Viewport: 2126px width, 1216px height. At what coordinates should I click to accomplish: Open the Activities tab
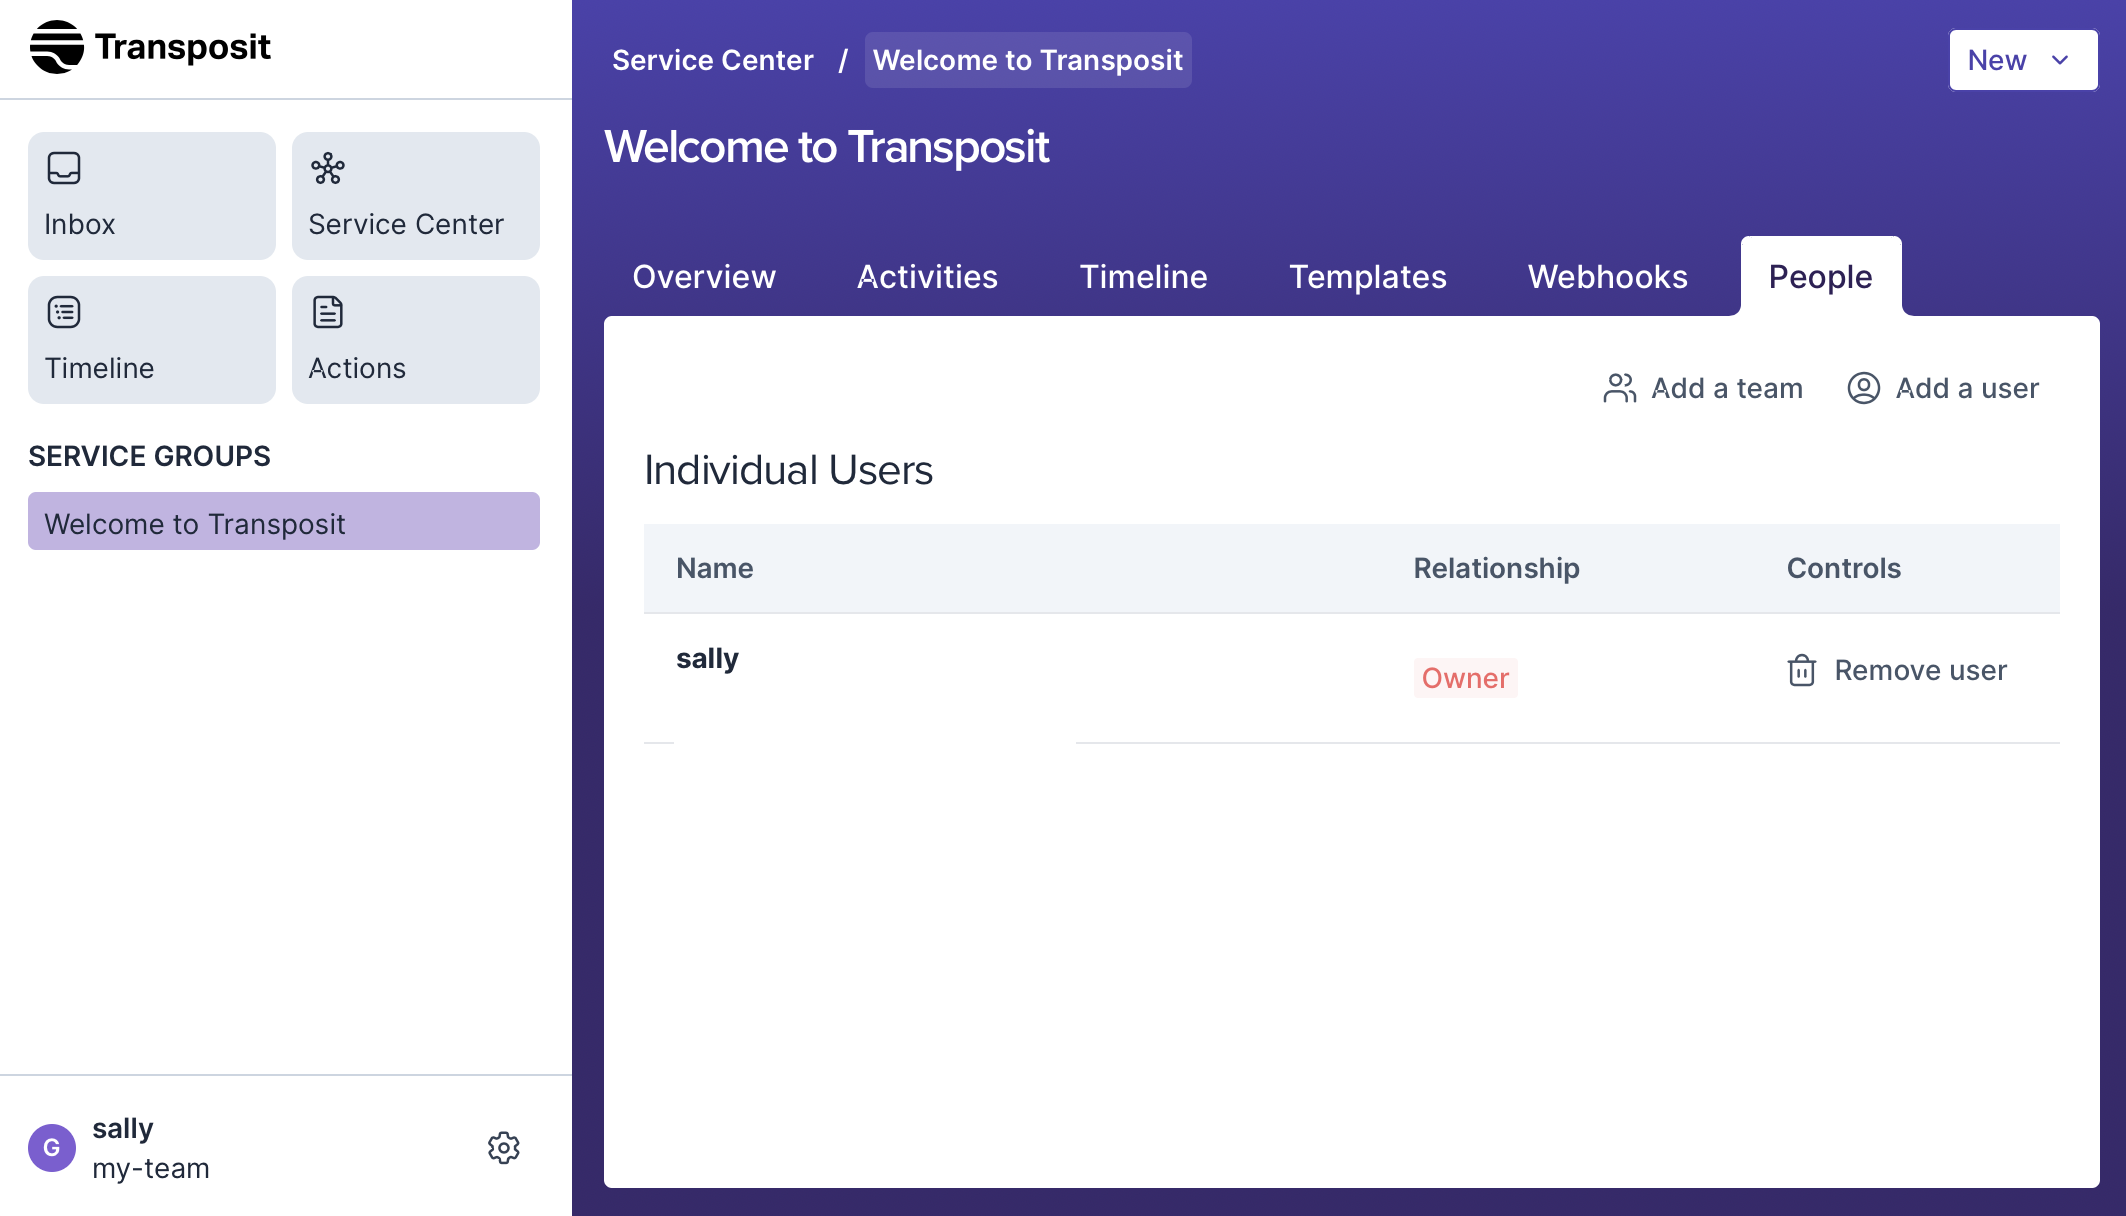tap(927, 277)
